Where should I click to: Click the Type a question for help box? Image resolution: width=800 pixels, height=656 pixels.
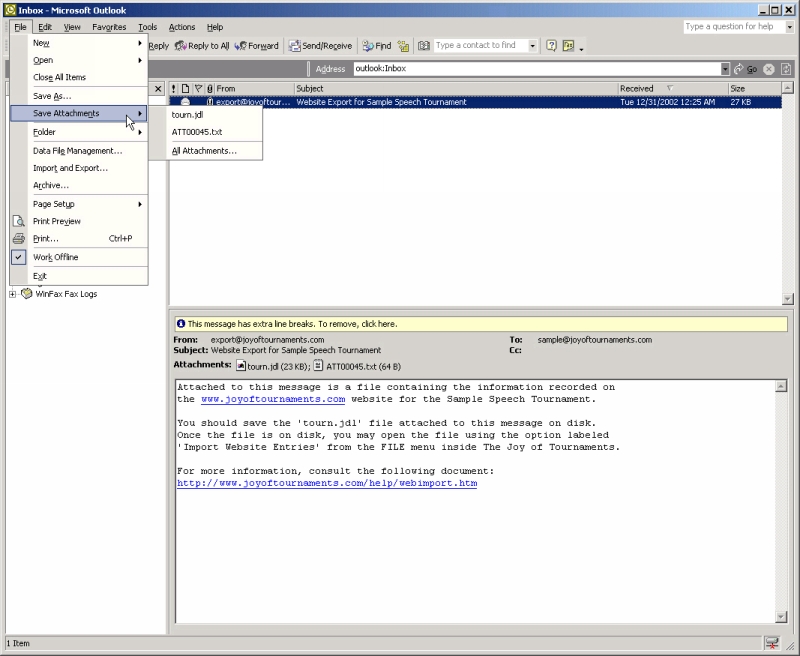click(731, 27)
